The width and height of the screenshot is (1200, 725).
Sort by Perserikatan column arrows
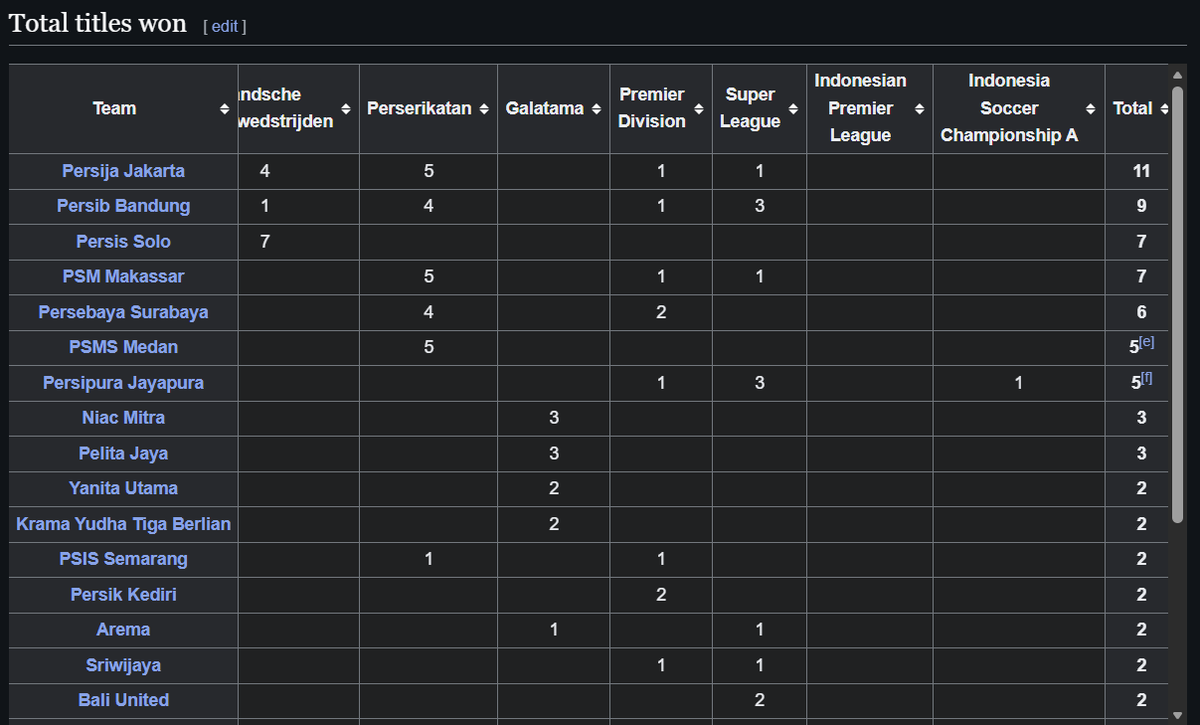484,109
